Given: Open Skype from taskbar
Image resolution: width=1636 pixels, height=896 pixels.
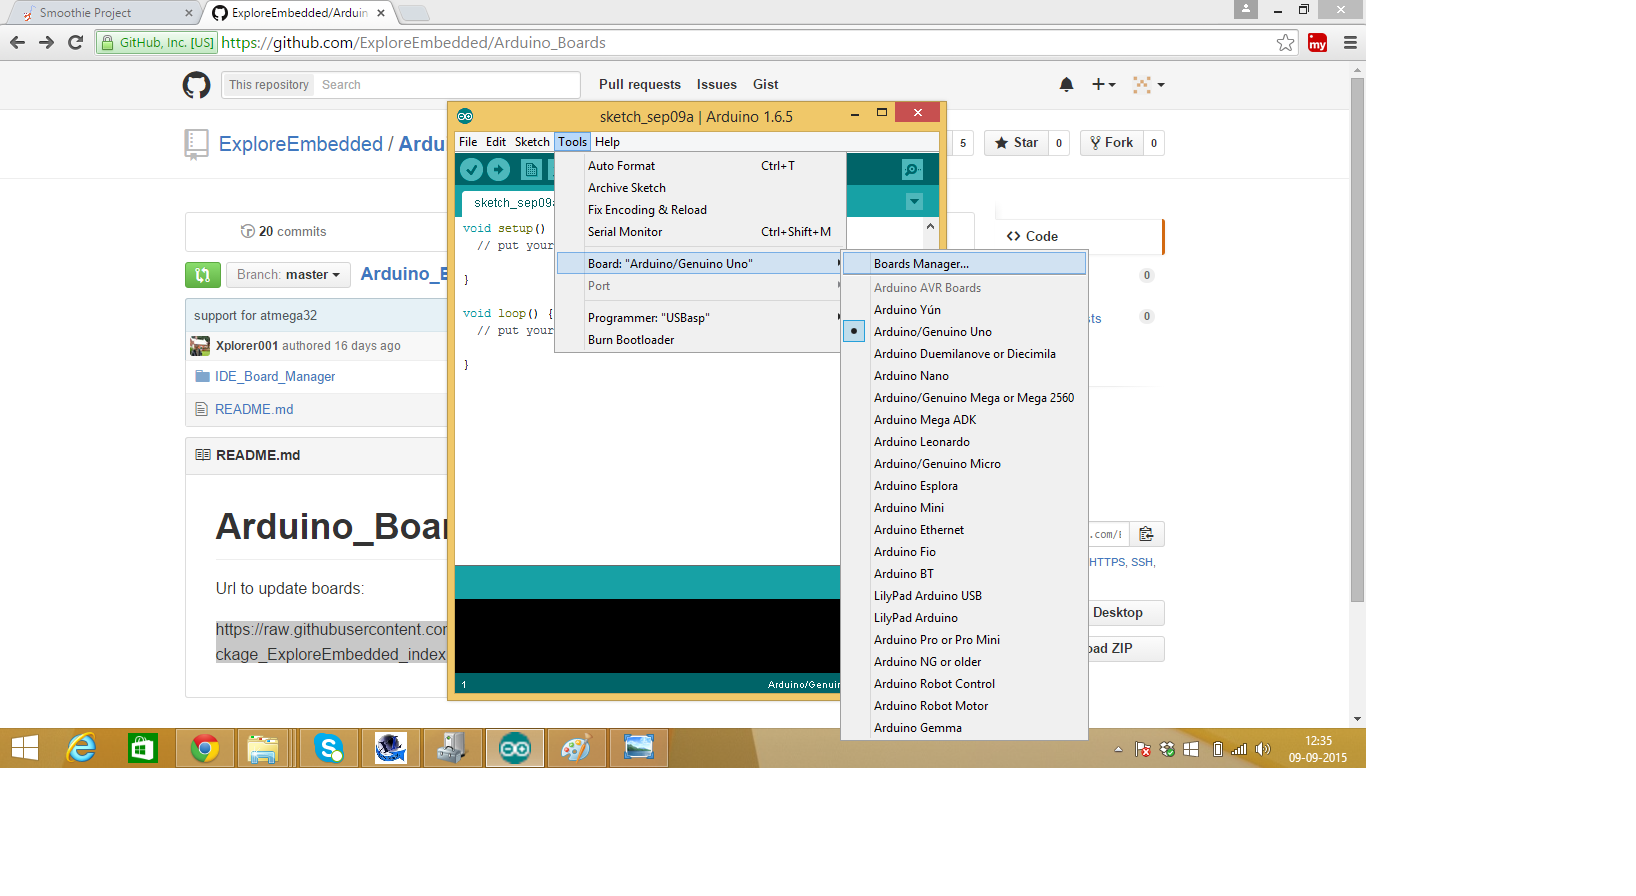Looking at the screenshot, I should [x=329, y=748].
